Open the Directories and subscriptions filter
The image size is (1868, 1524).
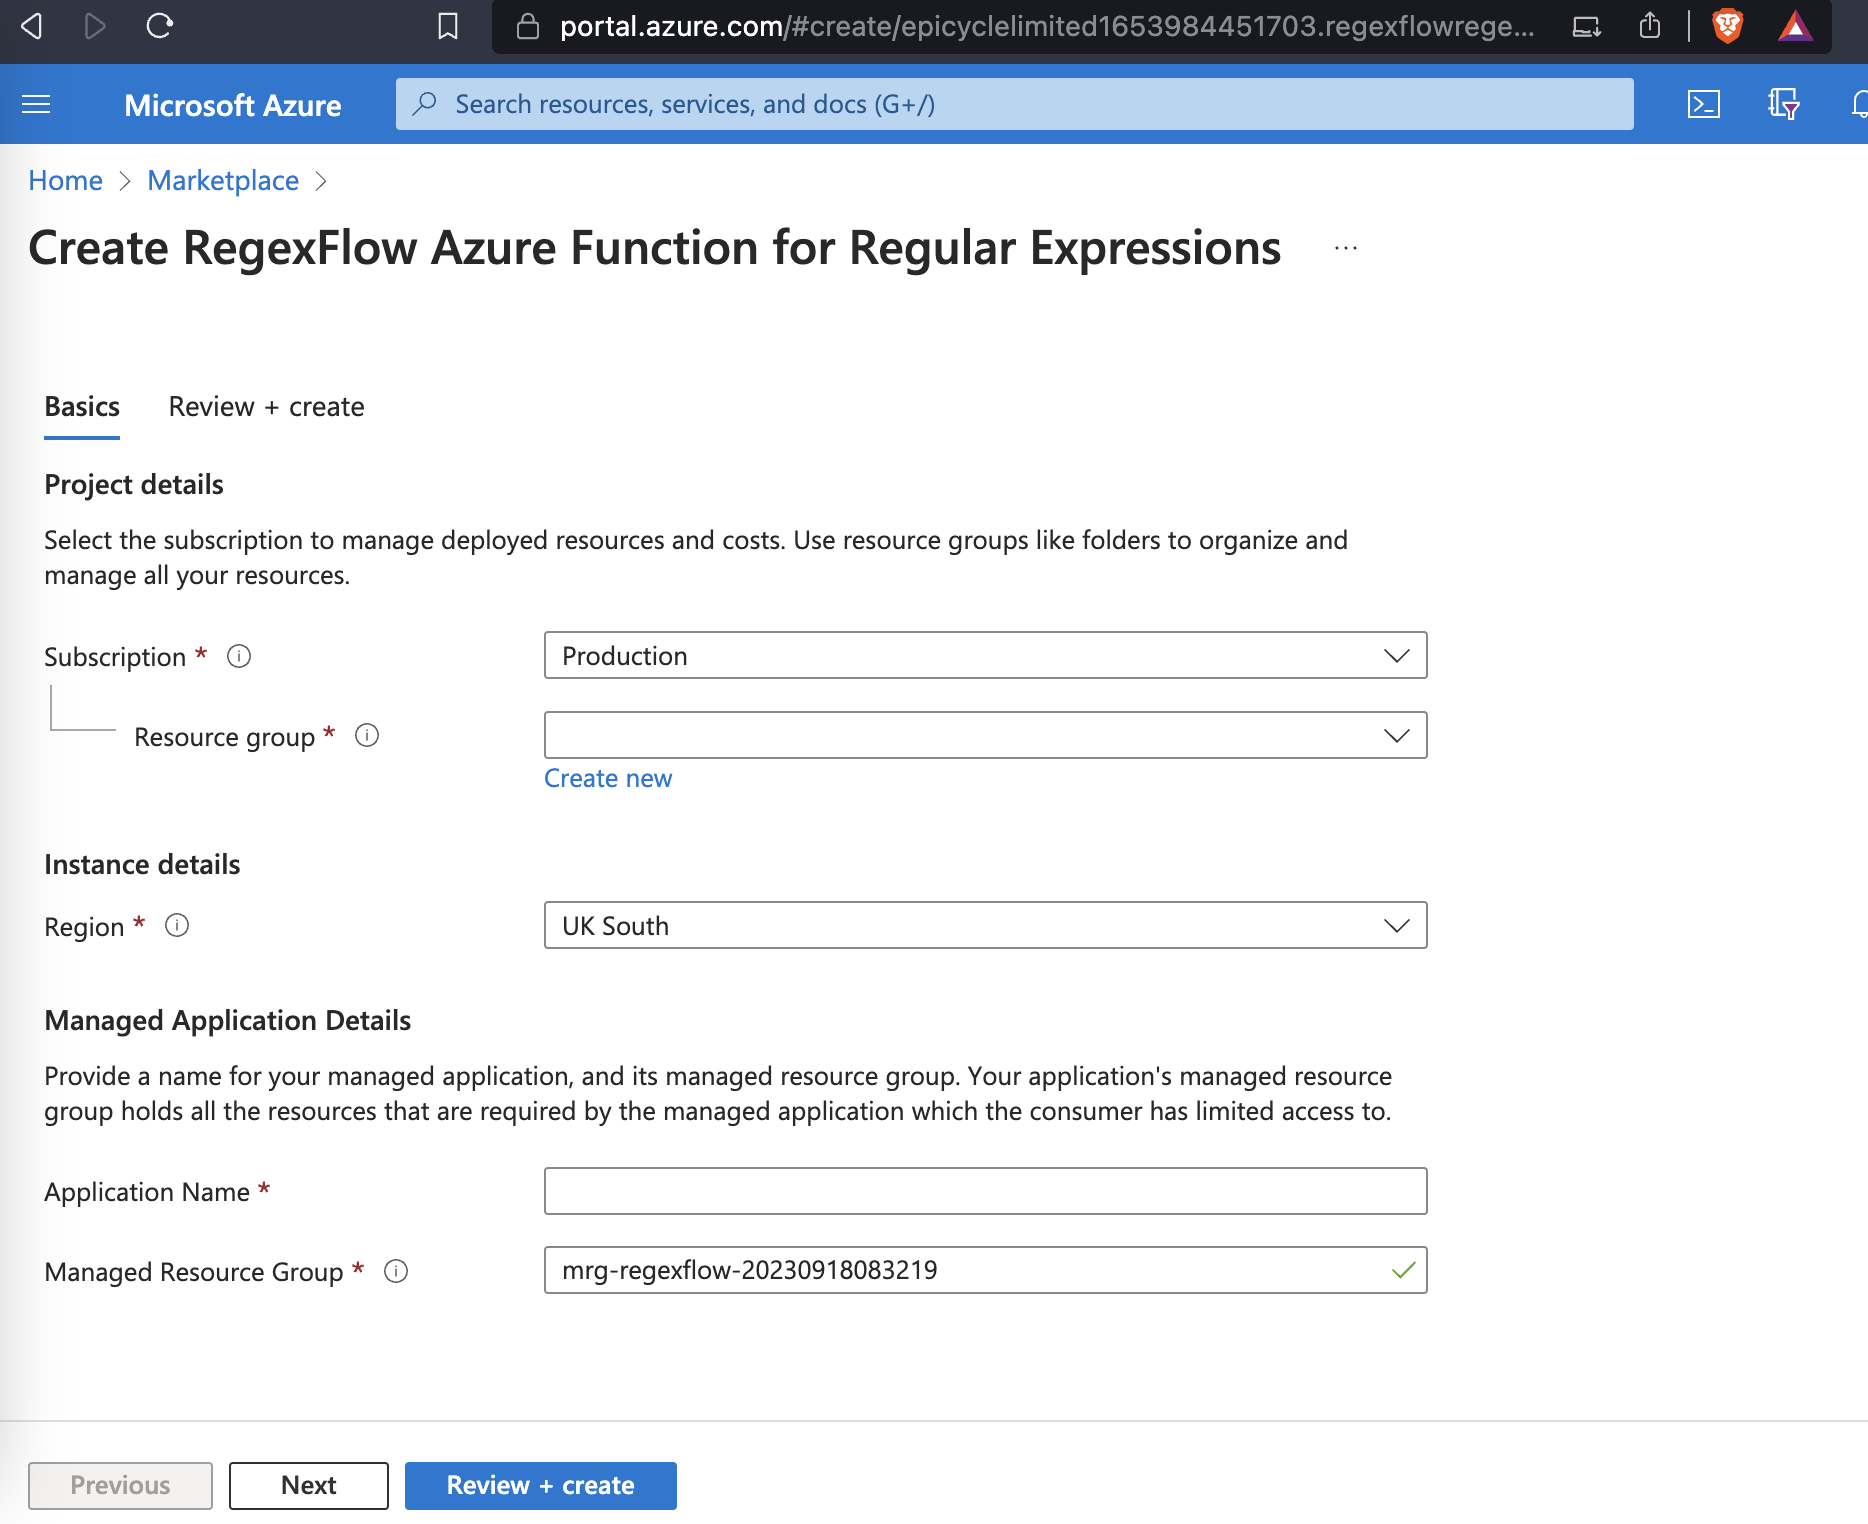click(x=1783, y=104)
